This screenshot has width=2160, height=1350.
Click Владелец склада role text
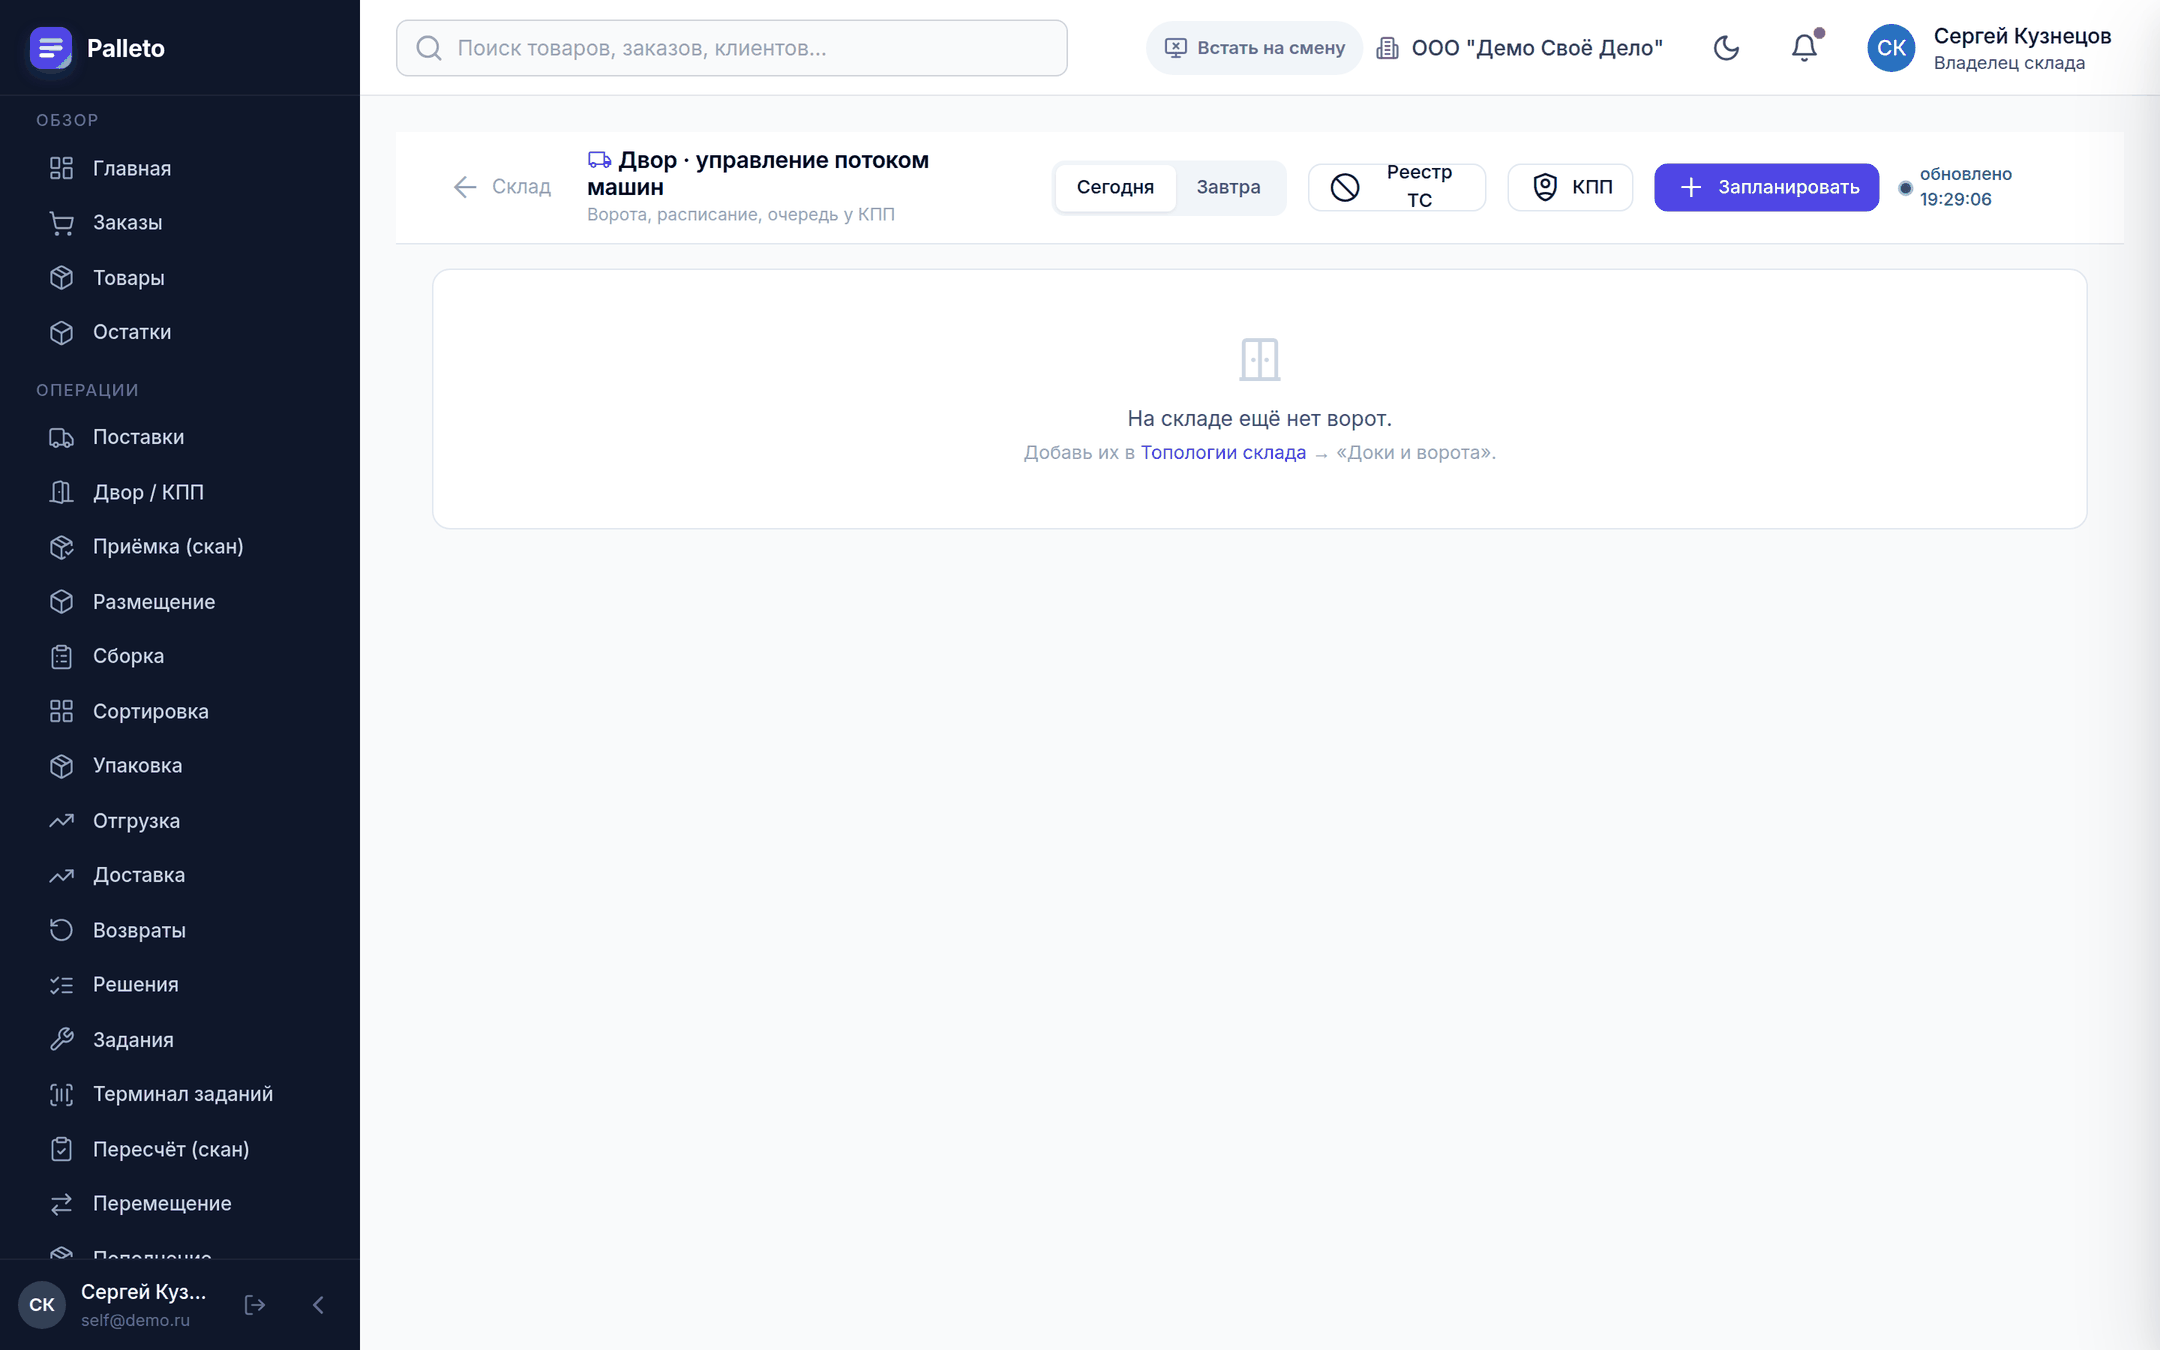click(2009, 63)
